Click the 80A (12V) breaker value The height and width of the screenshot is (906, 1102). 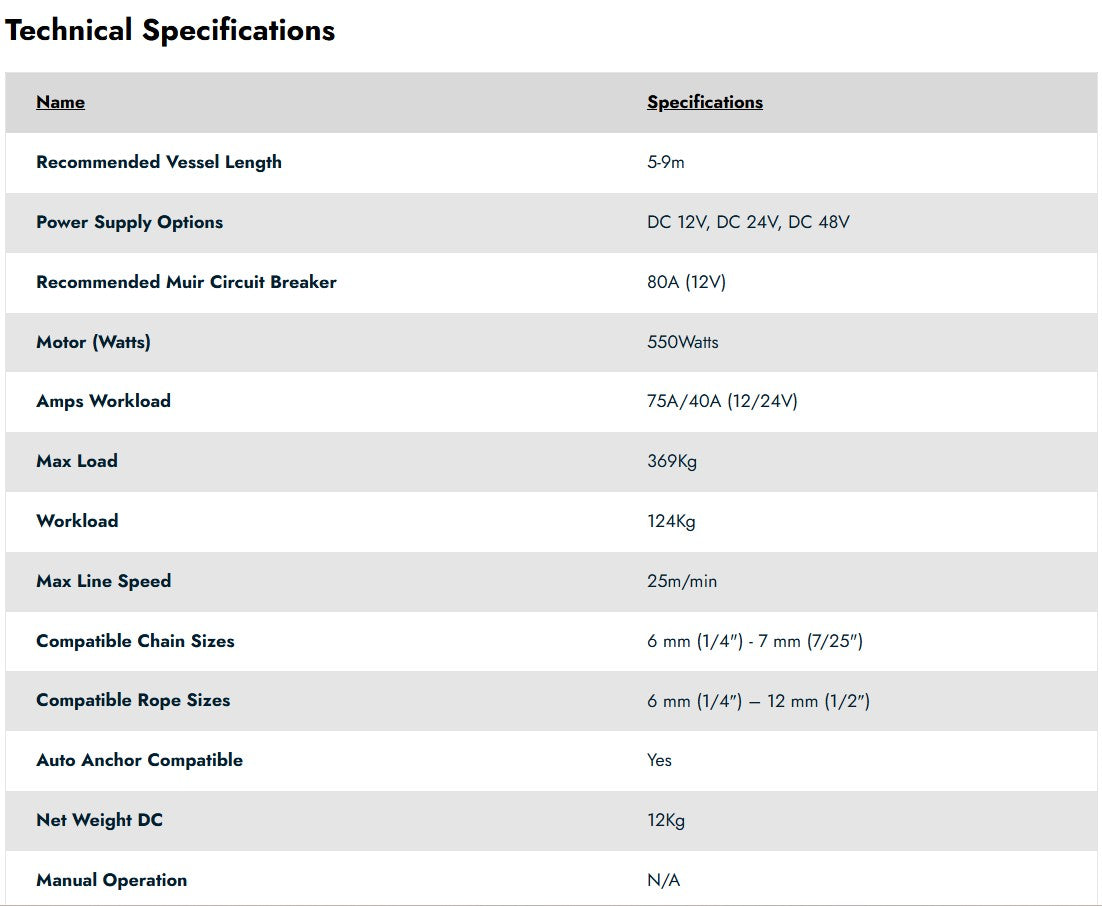pos(686,282)
